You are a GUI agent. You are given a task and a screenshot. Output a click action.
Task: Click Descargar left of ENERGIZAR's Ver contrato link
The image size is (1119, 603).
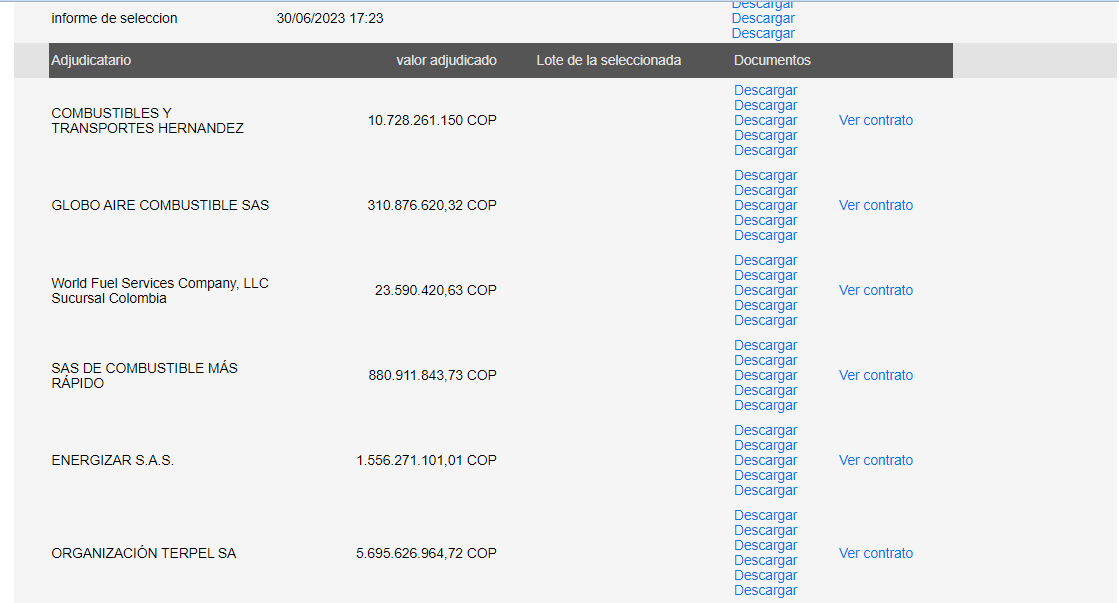[765, 460]
